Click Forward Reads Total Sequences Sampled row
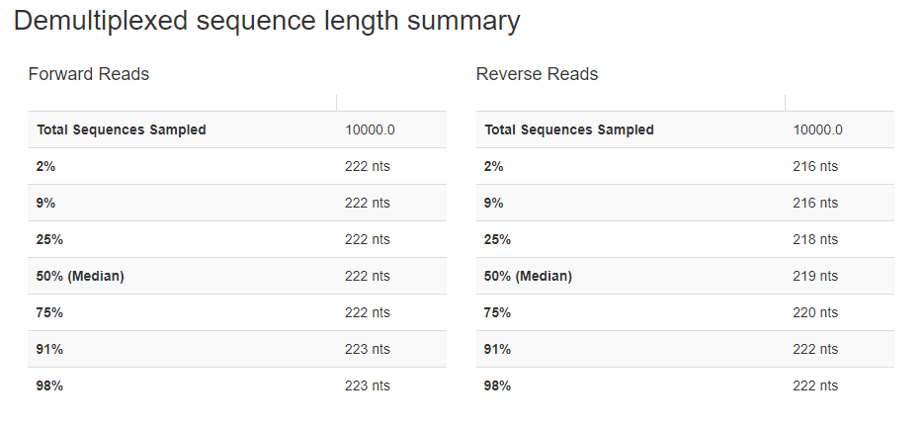924x425 pixels. pos(121,130)
